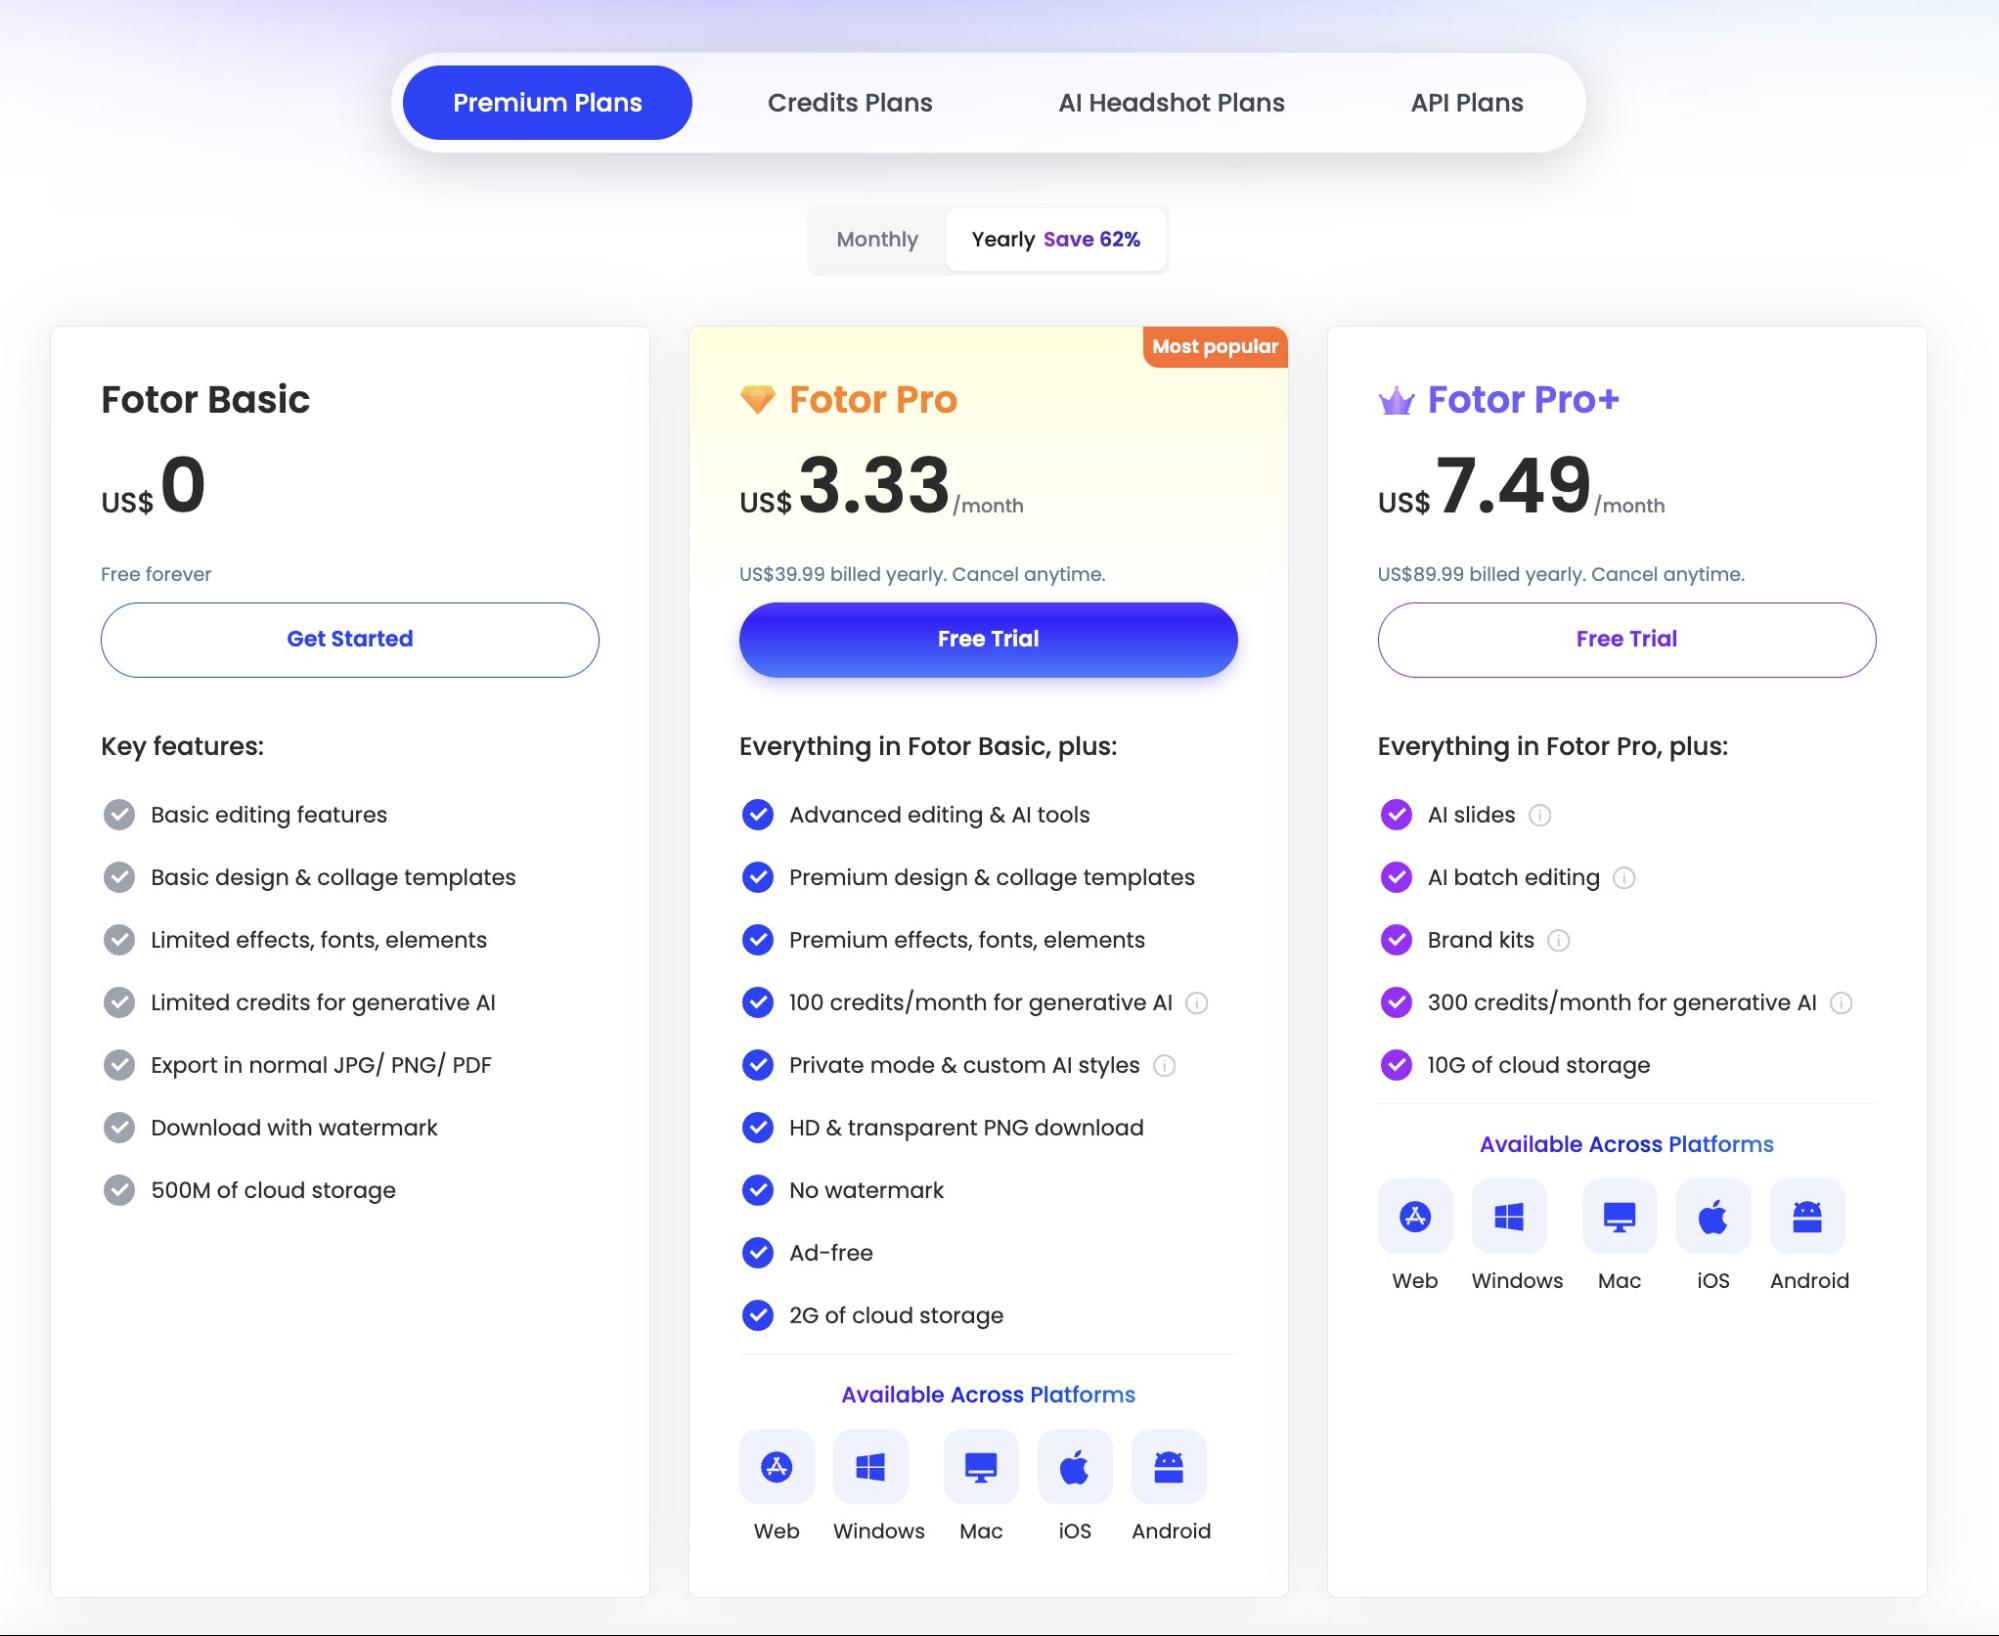1999x1636 pixels.
Task: Click Get Started for Fotor Basic
Action: (x=349, y=639)
